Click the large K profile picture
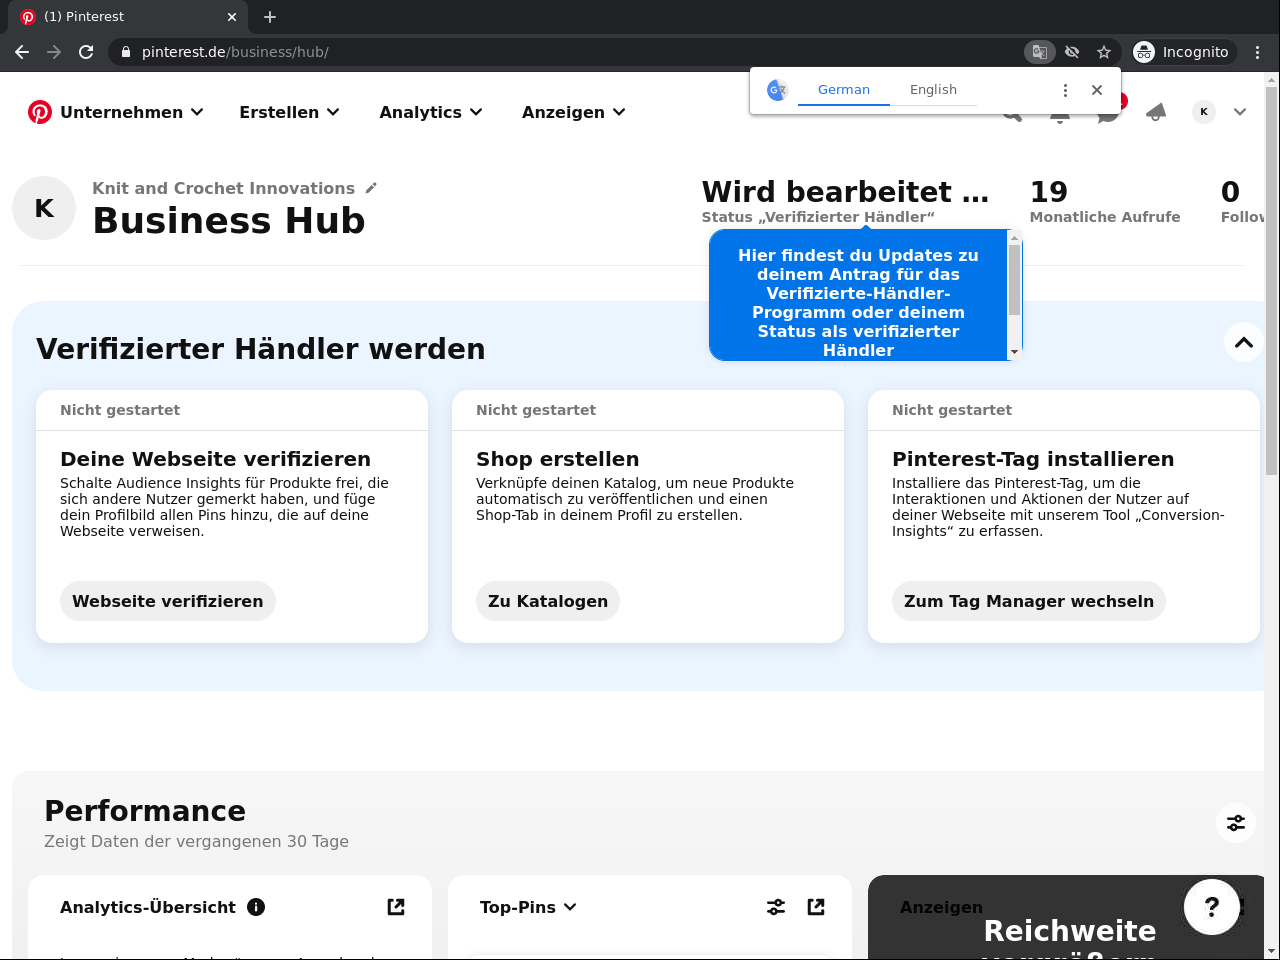The height and width of the screenshot is (960, 1280). click(44, 208)
